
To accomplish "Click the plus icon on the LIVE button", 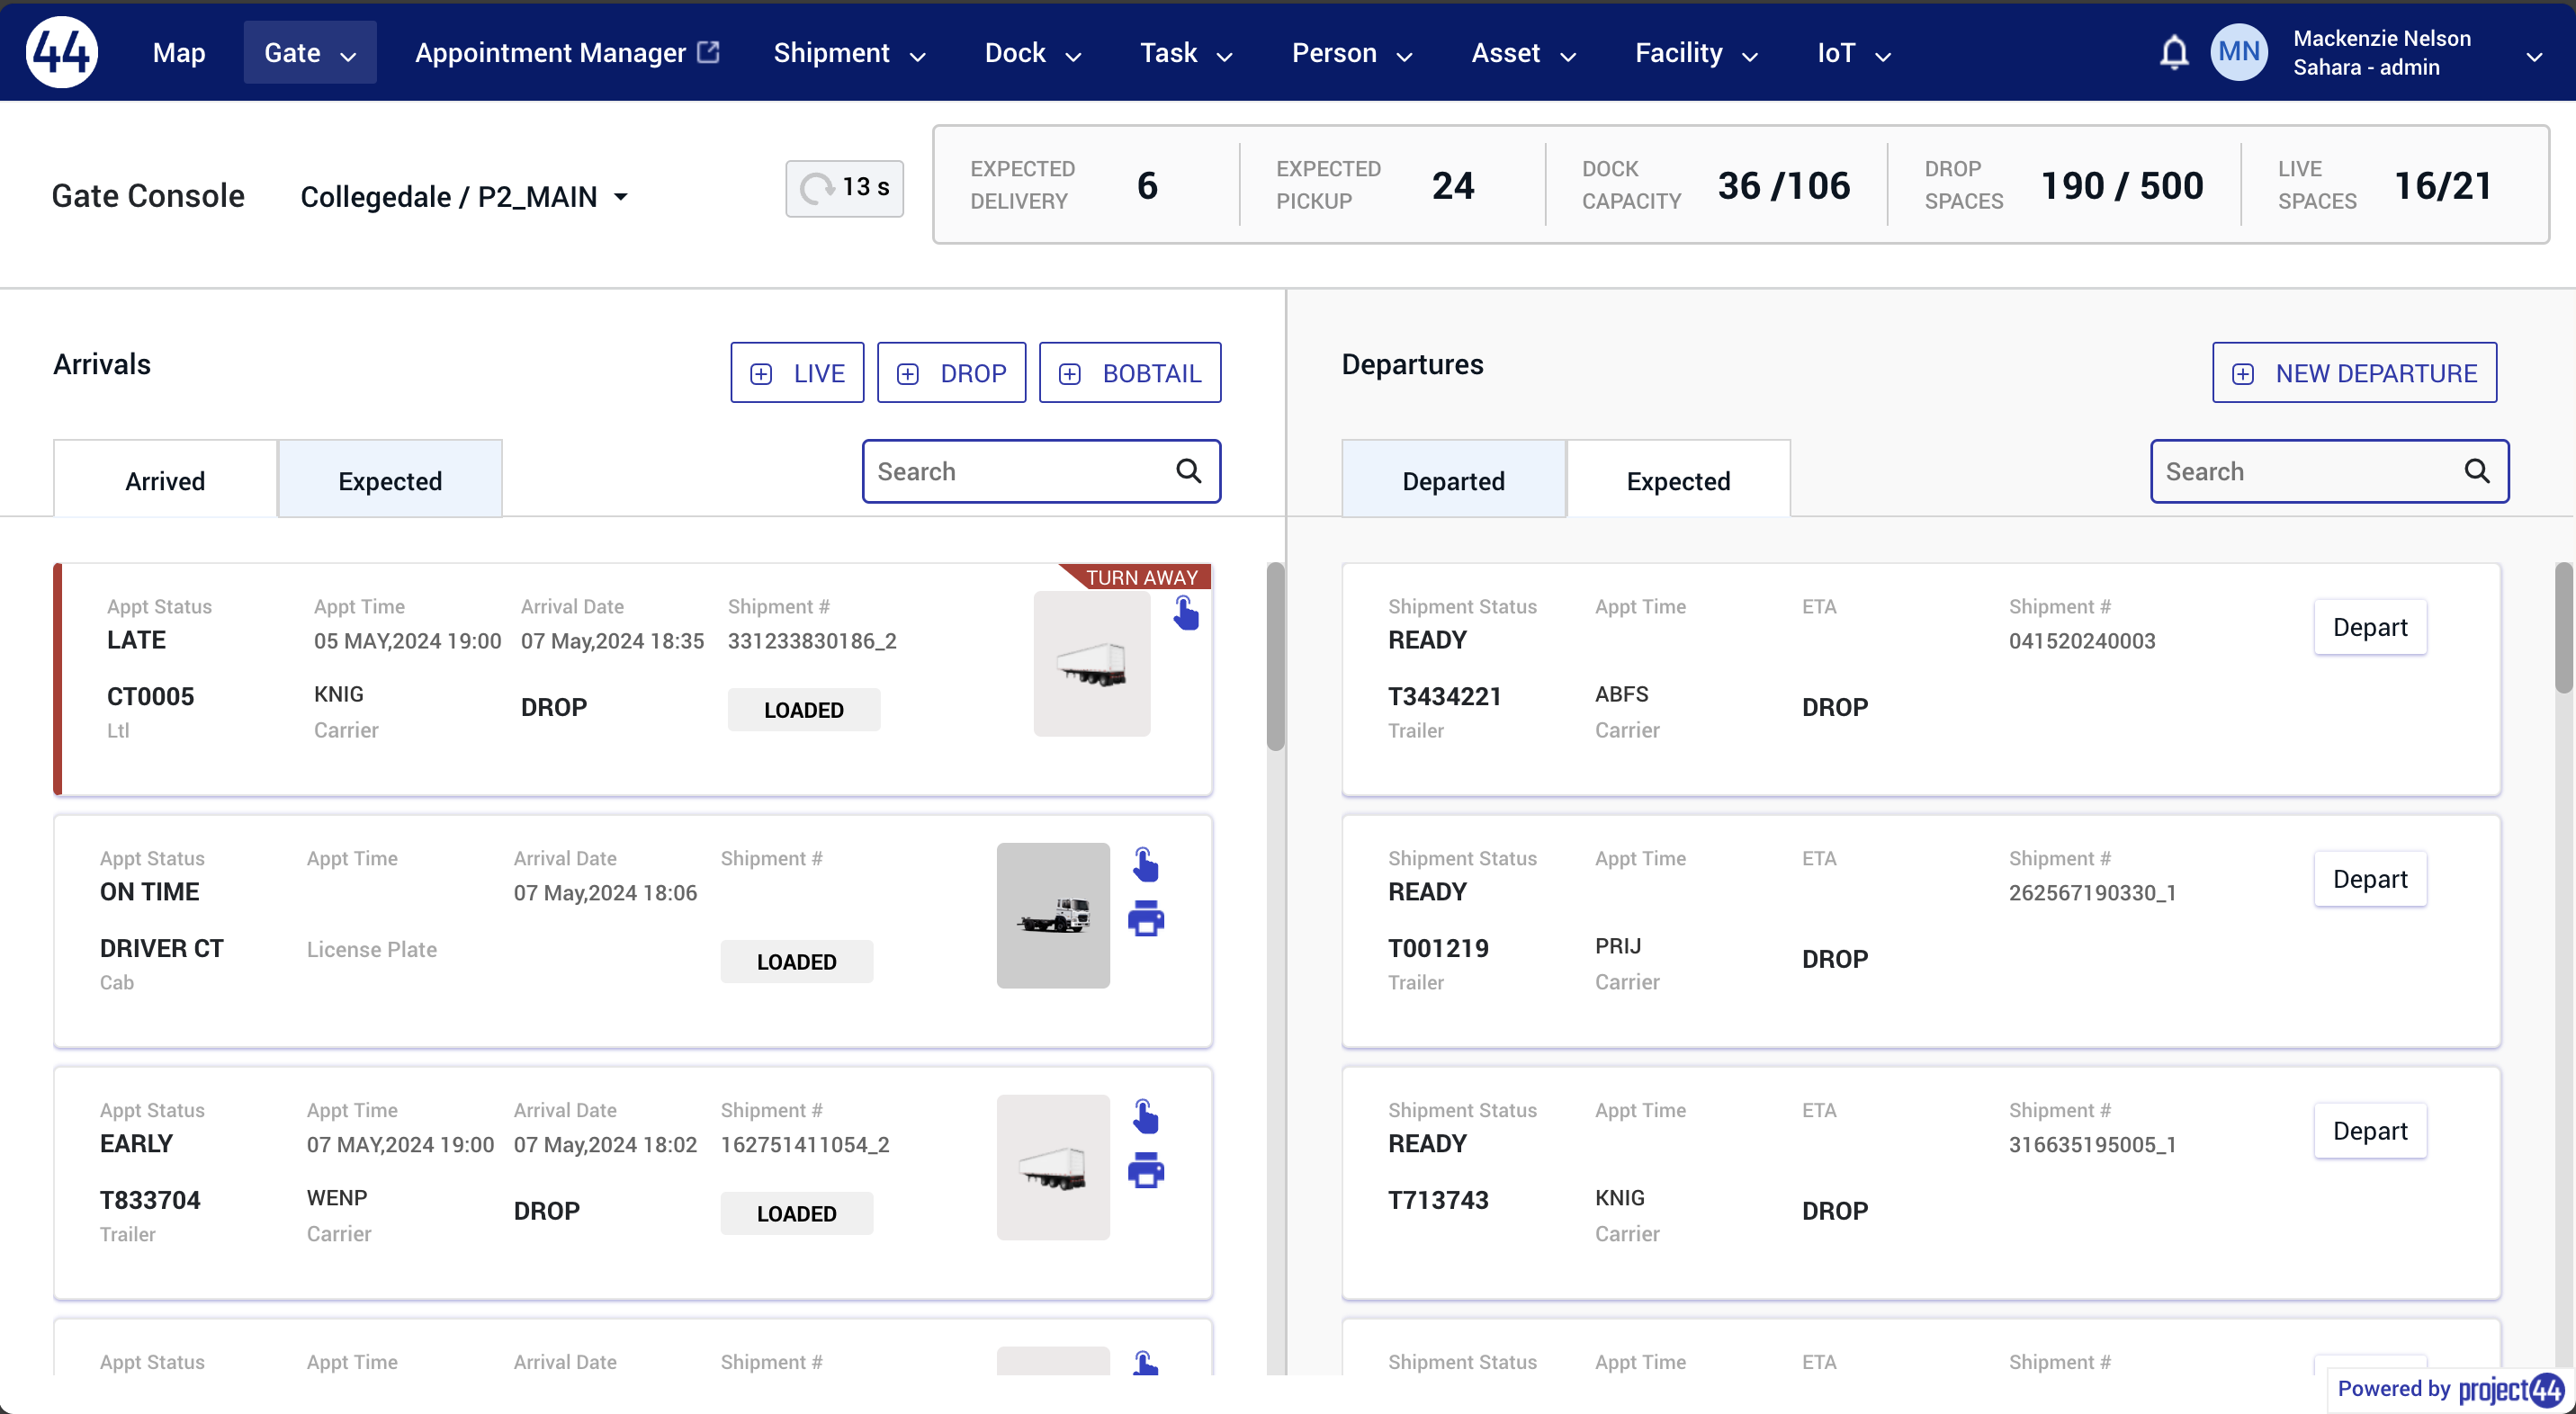I will click(x=761, y=374).
